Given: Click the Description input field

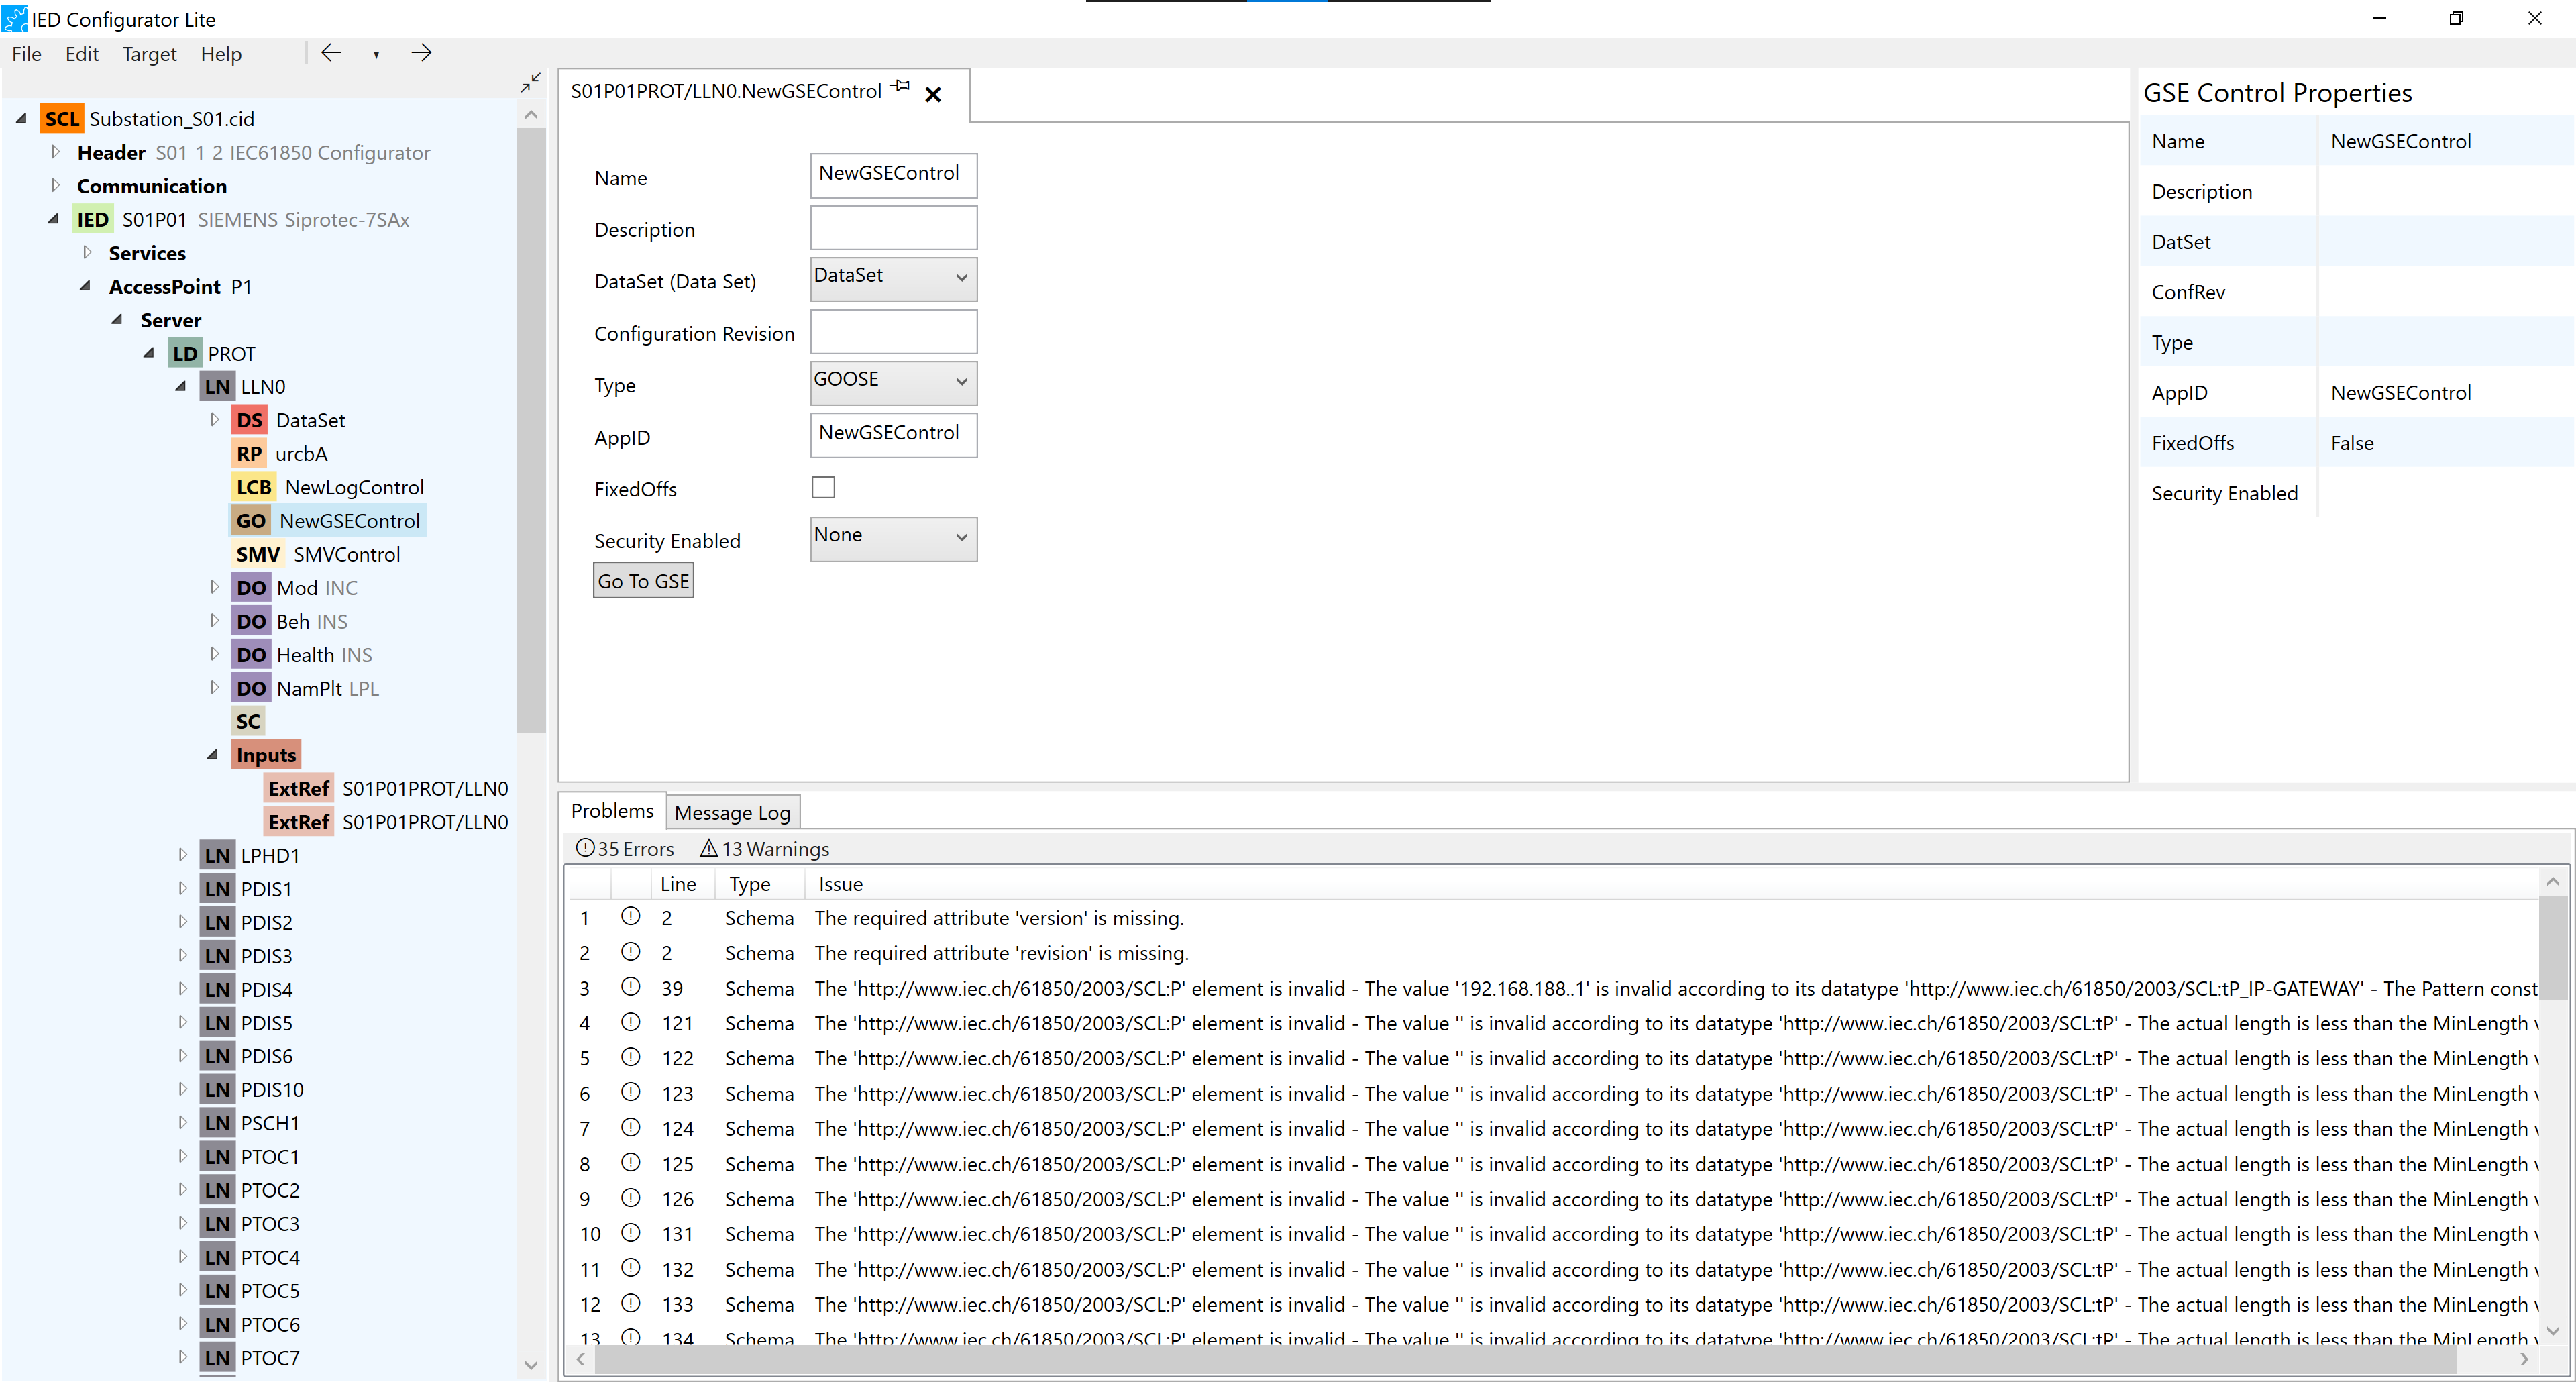Looking at the screenshot, I should (893, 228).
